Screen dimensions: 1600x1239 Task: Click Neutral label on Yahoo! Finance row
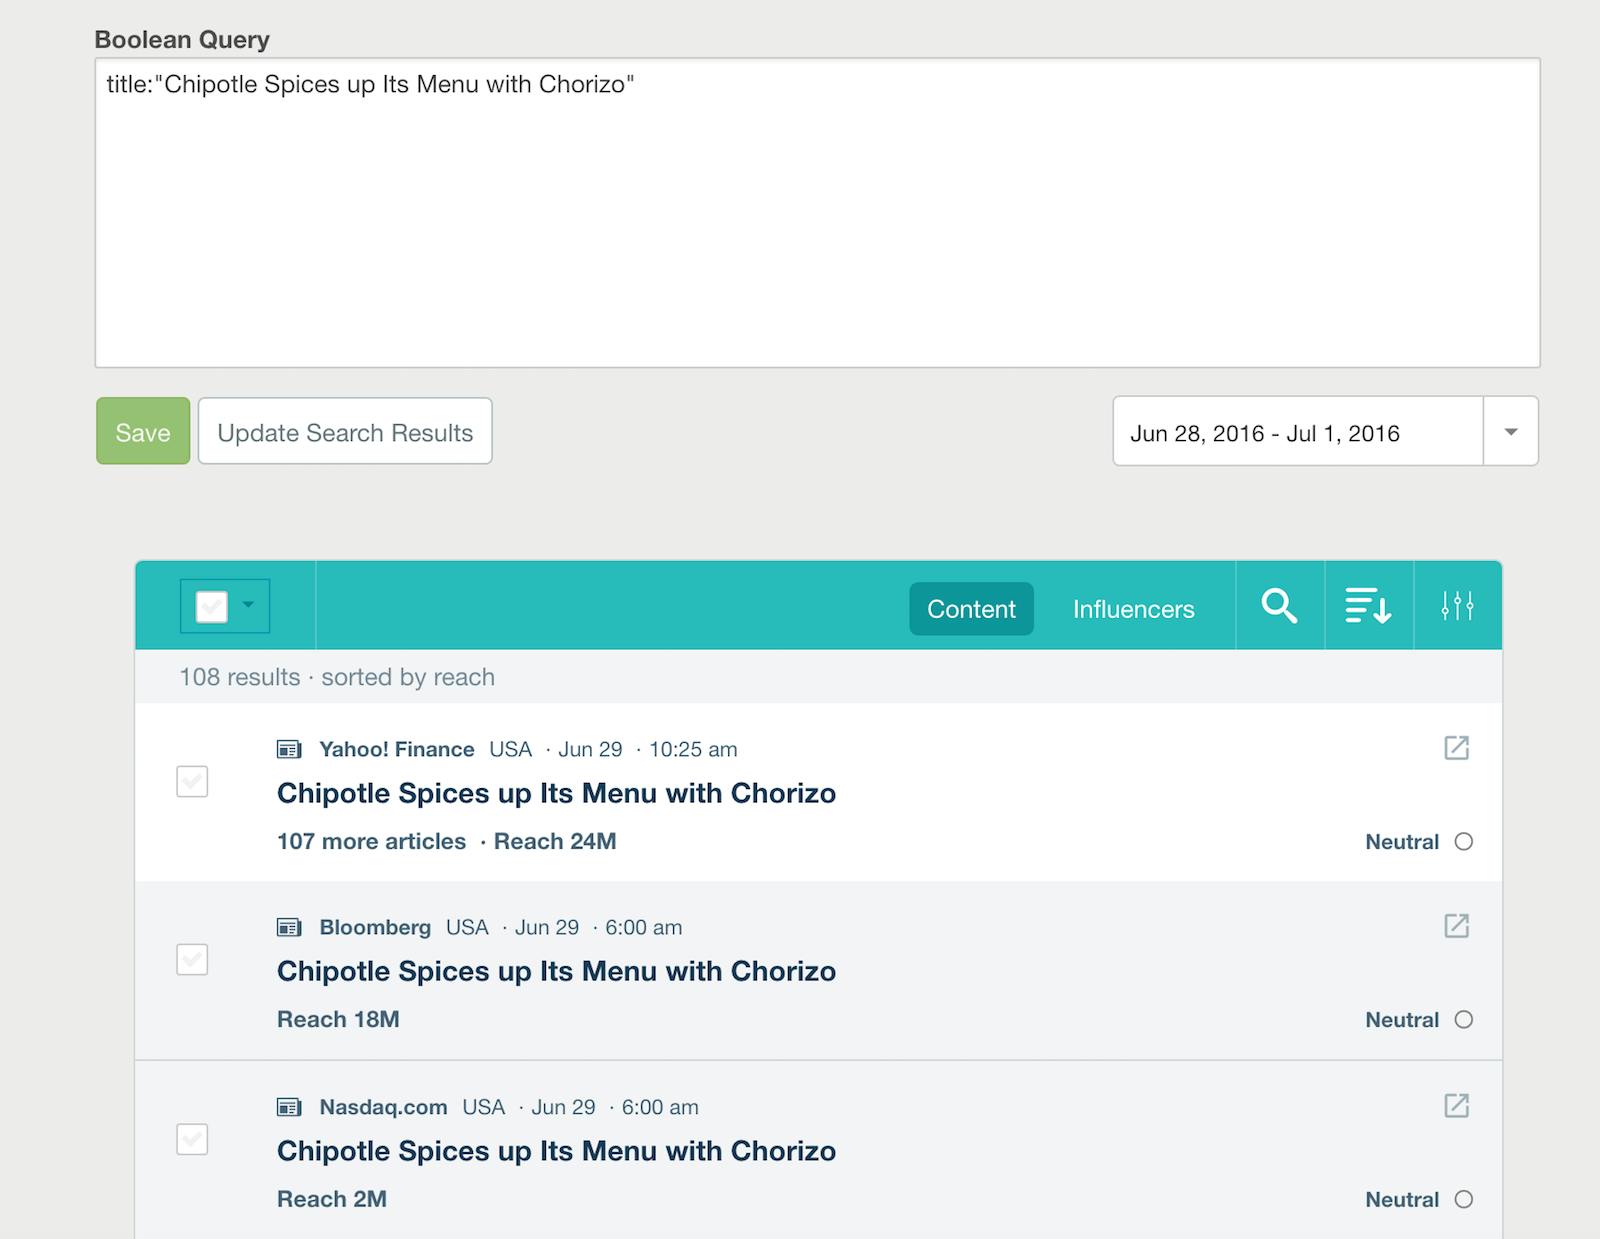[x=1402, y=842]
